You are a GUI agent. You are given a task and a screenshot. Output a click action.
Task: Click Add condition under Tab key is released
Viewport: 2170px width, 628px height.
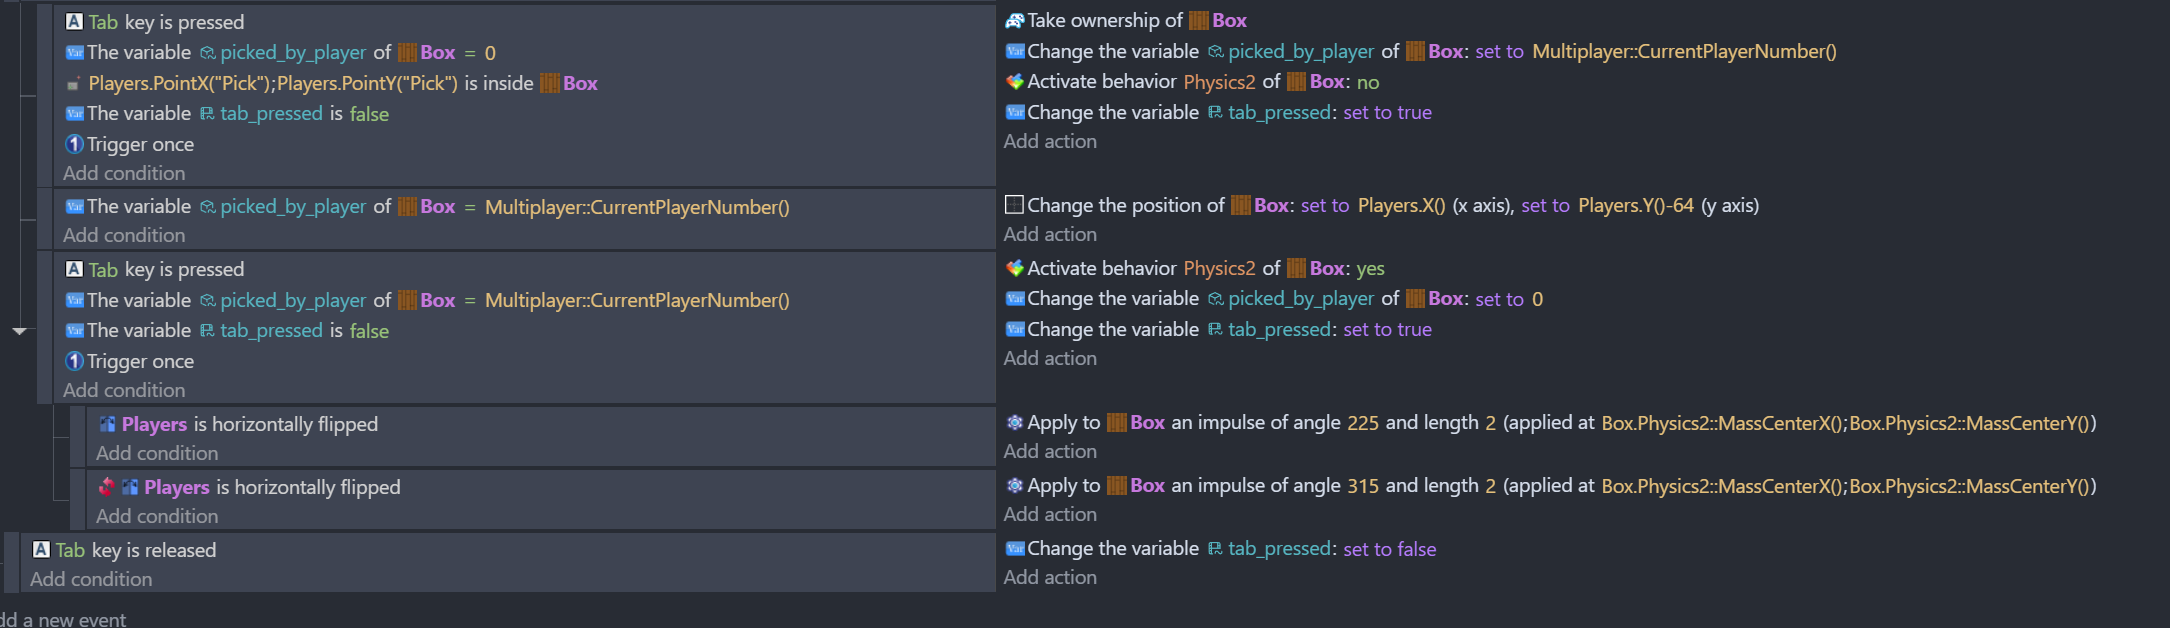click(91, 579)
